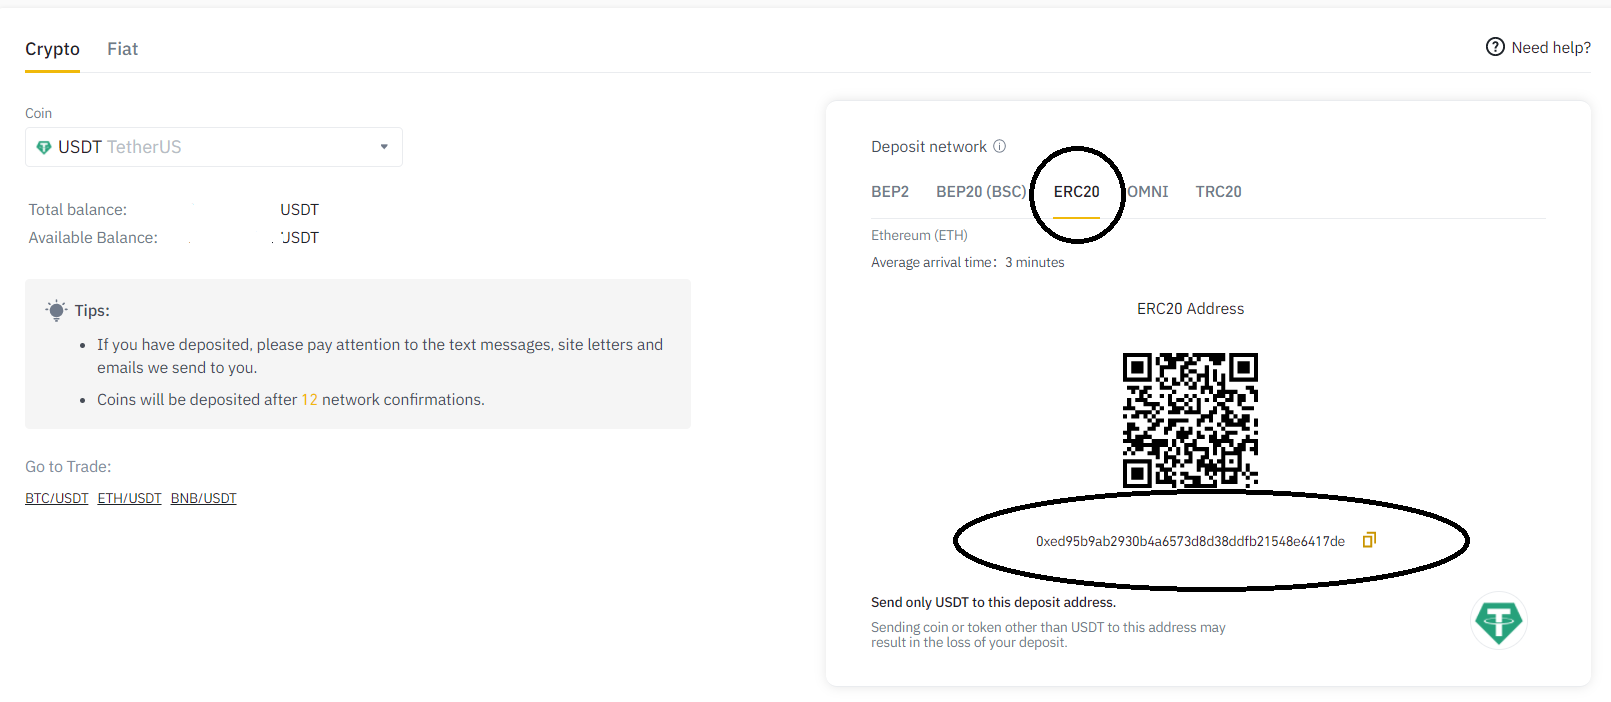1611x702 pixels.
Task: Select the Crypto tab
Action: 52,49
